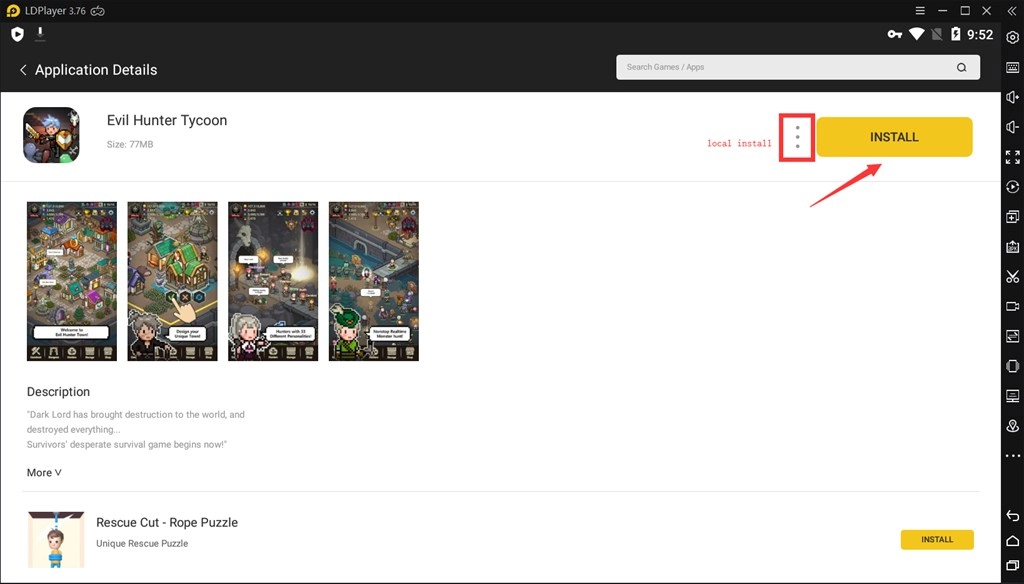
Task: Show more sidebar tools (three dots)
Action: [x=1012, y=456]
